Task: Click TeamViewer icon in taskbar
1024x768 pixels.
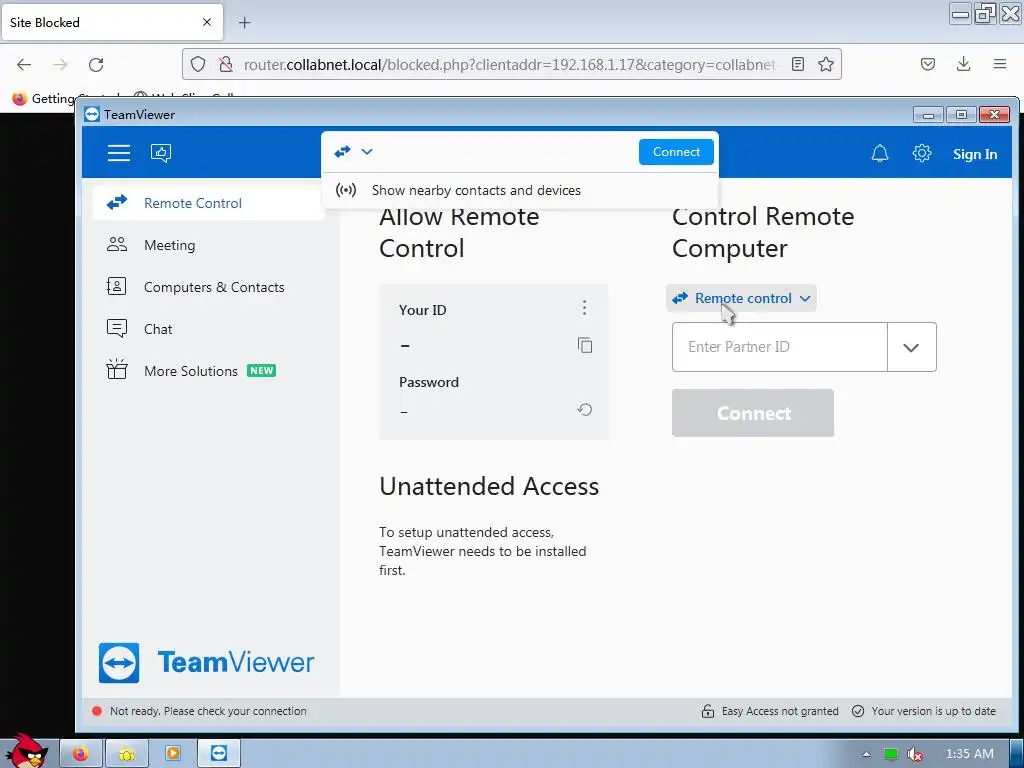Action: [219, 754]
